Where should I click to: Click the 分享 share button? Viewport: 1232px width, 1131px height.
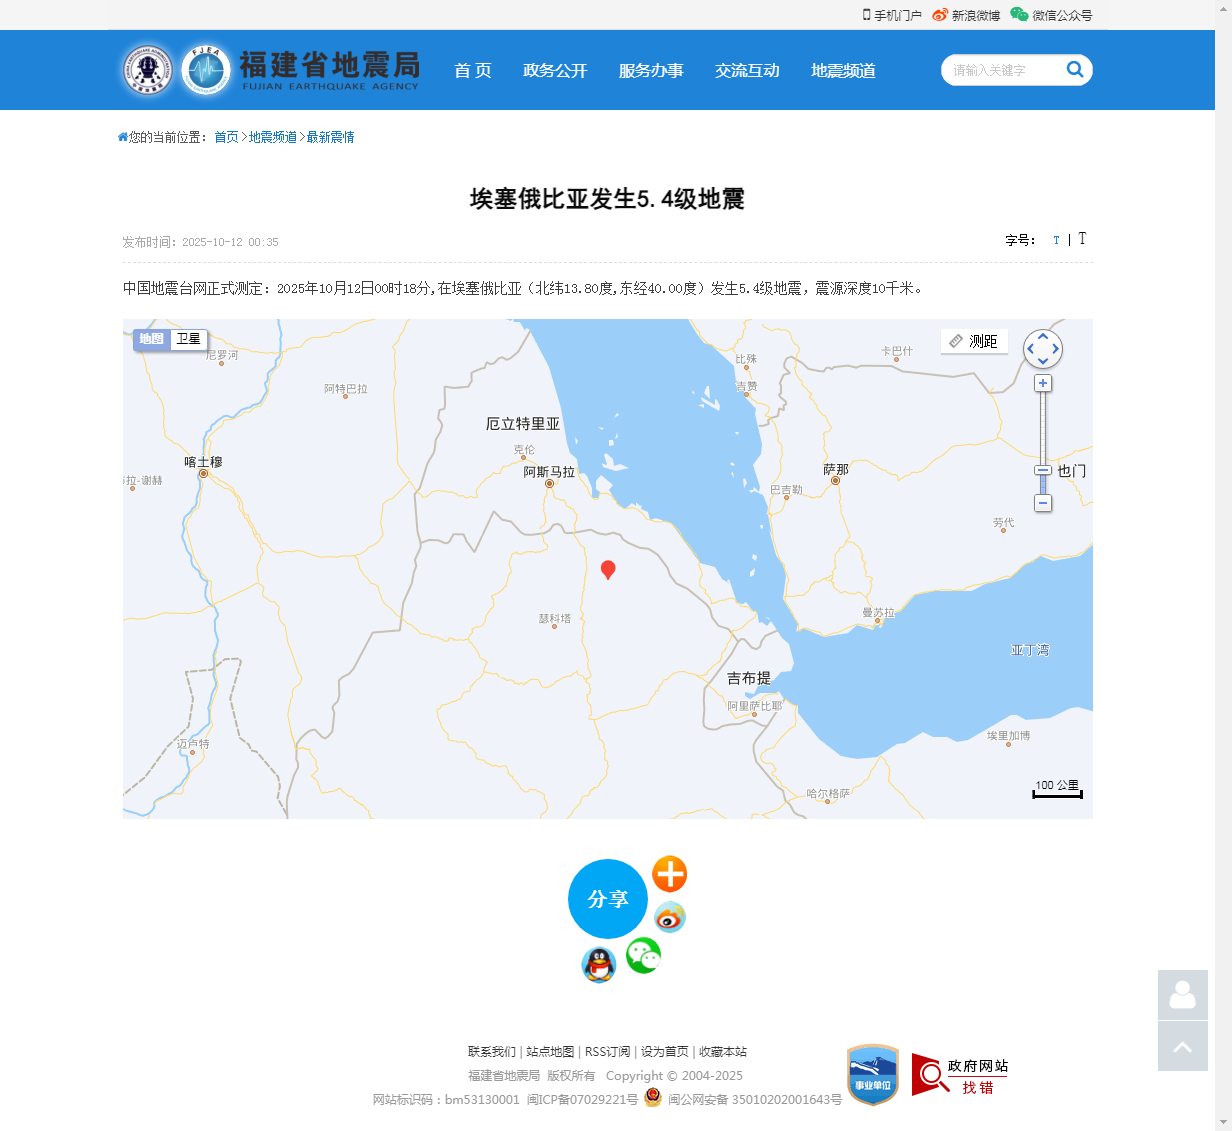click(608, 899)
